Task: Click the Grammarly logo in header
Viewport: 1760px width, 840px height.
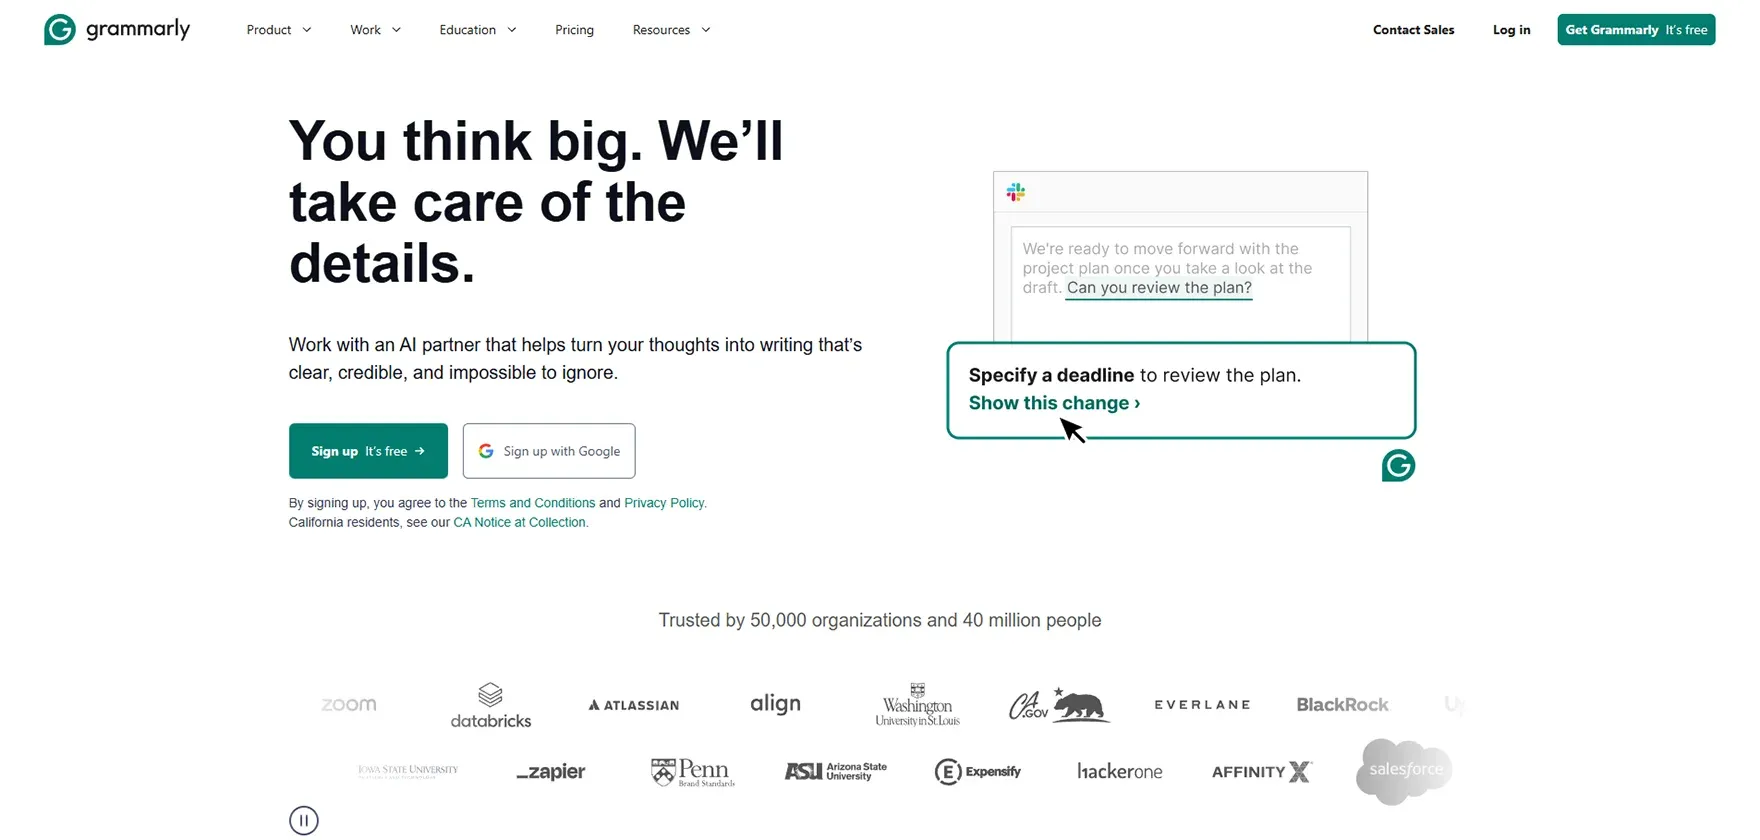Action: point(117,30)
